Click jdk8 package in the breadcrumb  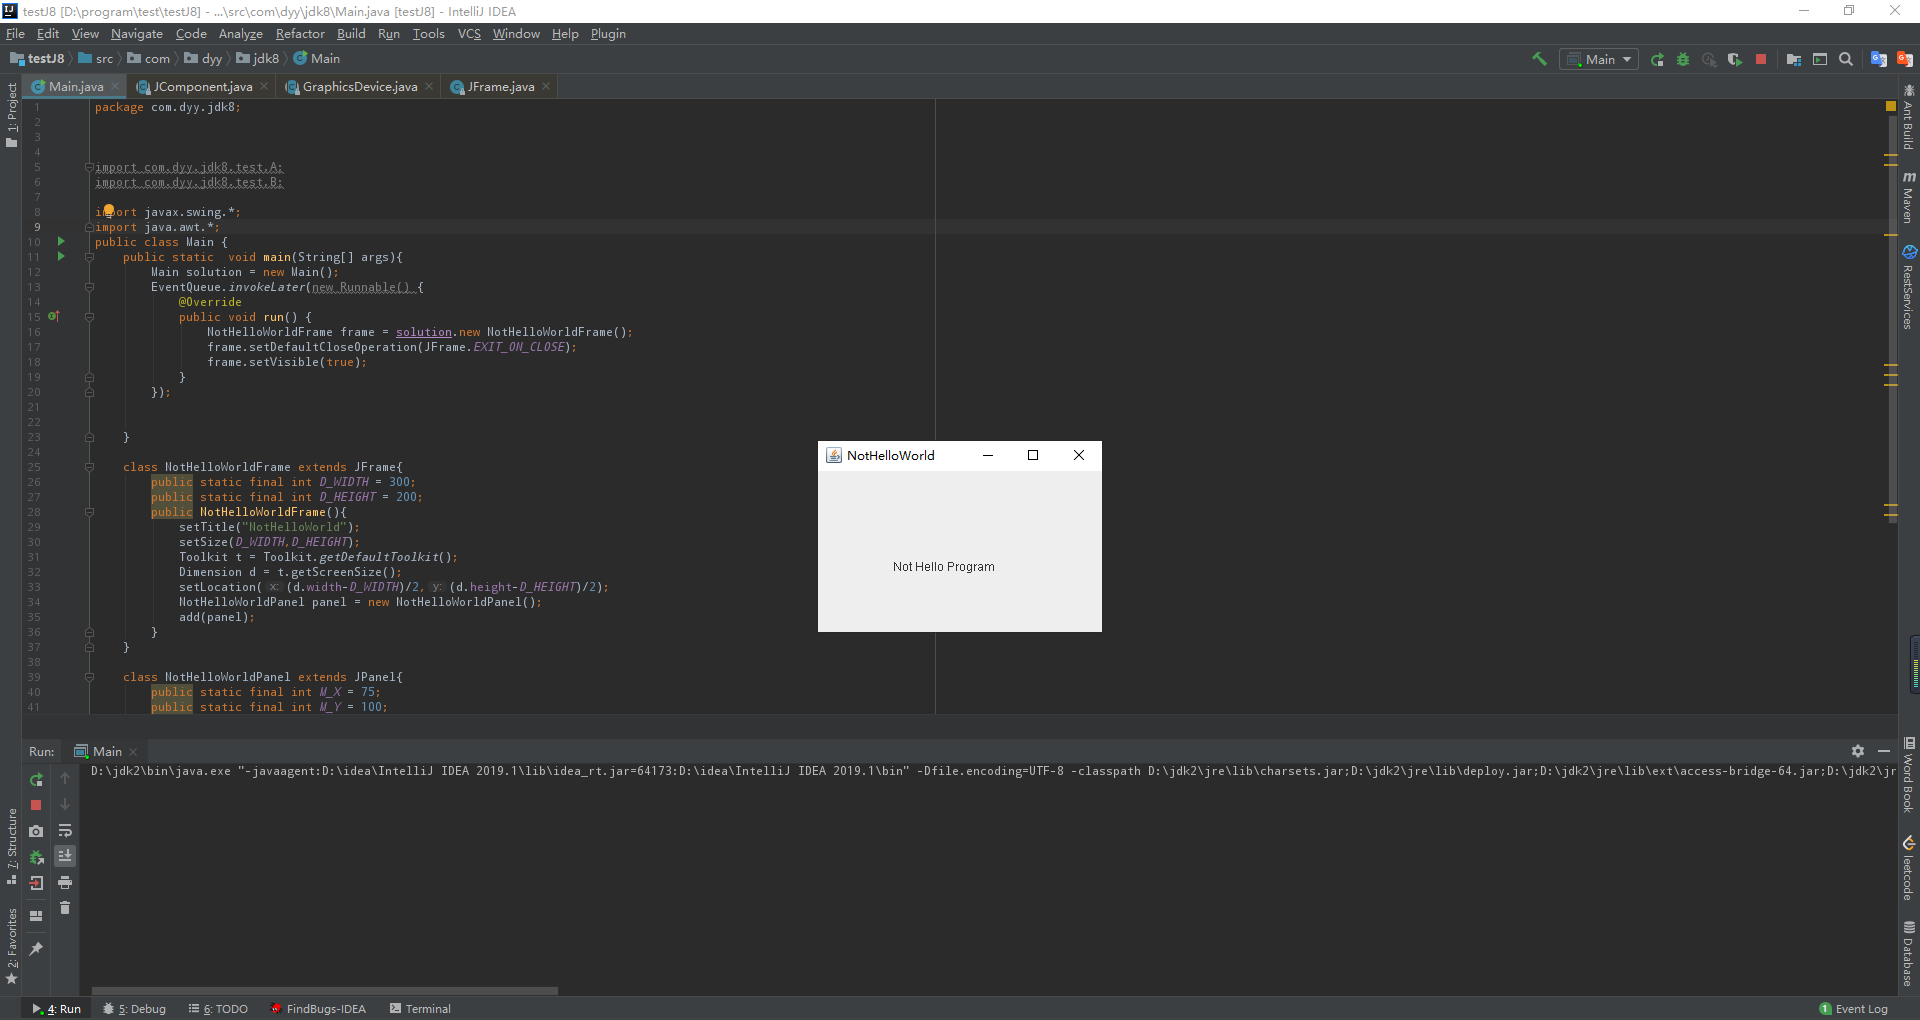[257, 59]
